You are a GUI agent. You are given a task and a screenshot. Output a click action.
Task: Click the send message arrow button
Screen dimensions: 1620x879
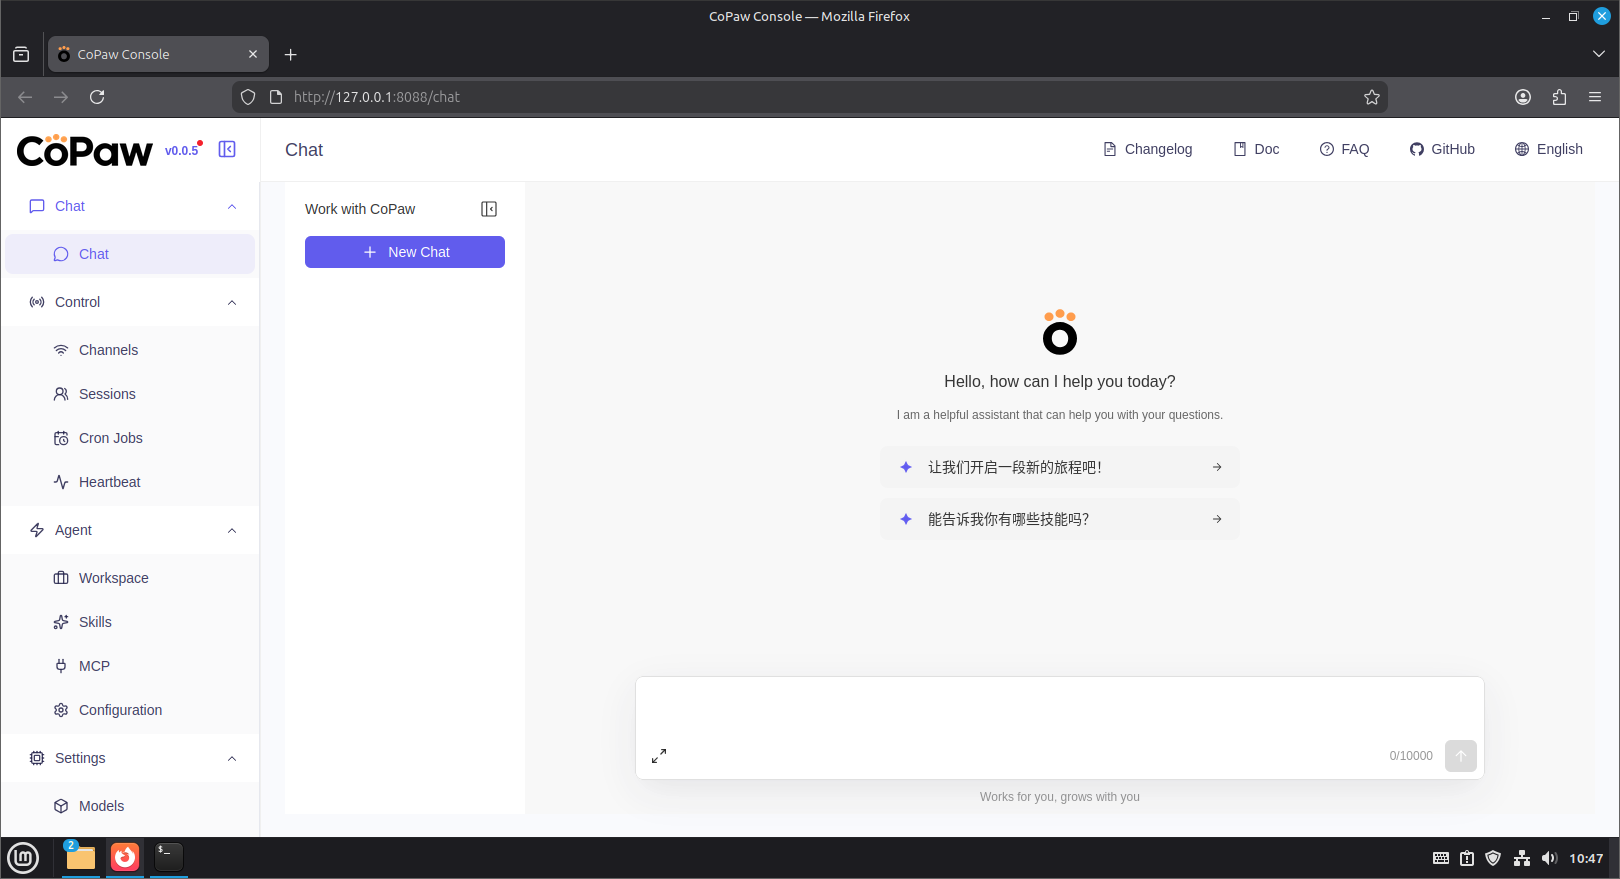tap(1460, 756)
